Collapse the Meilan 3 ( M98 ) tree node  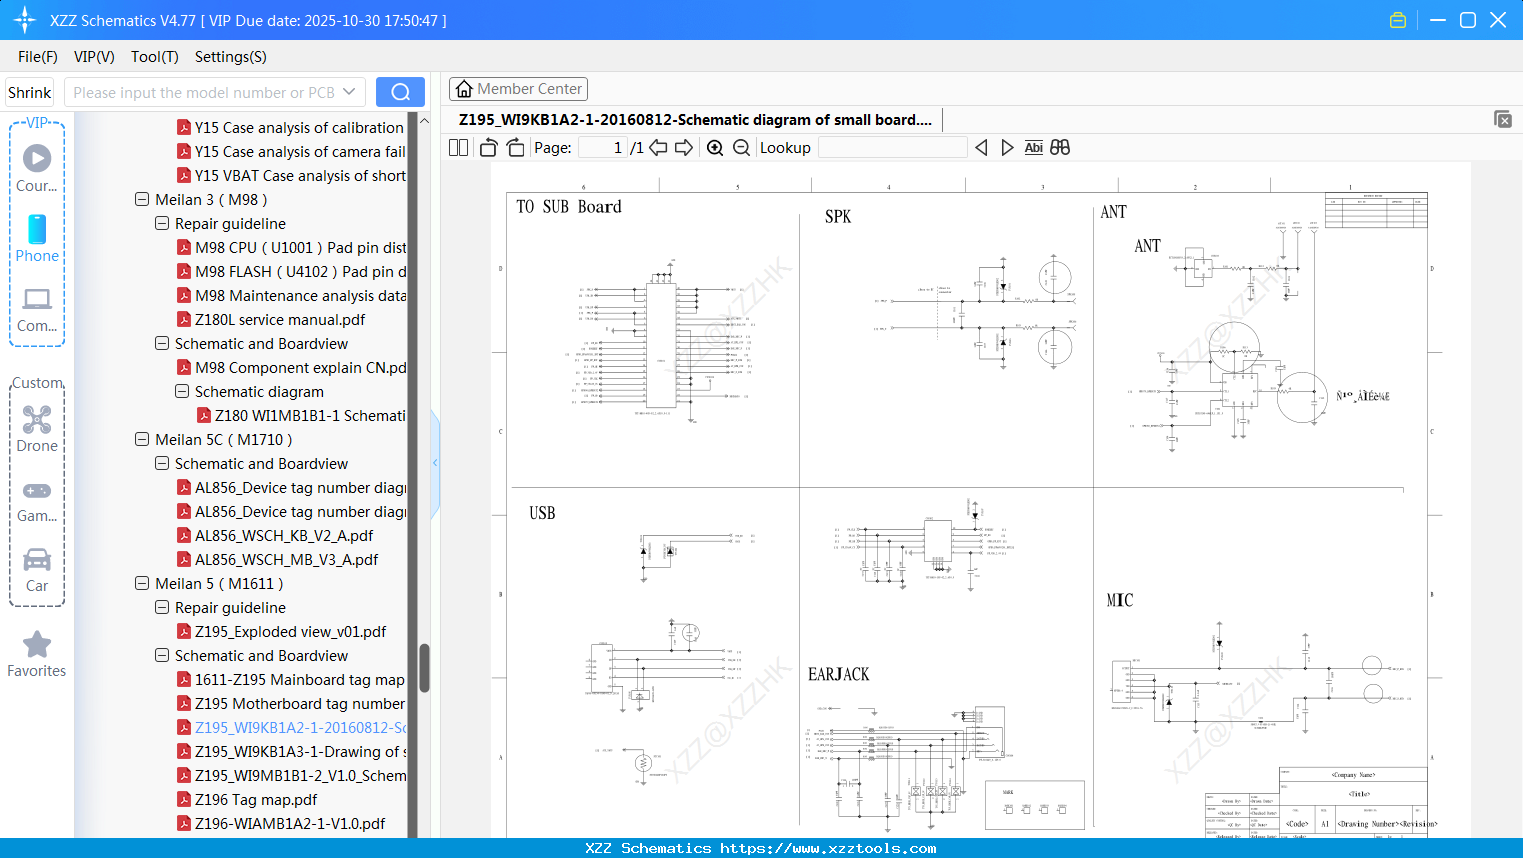click(141, 199)
